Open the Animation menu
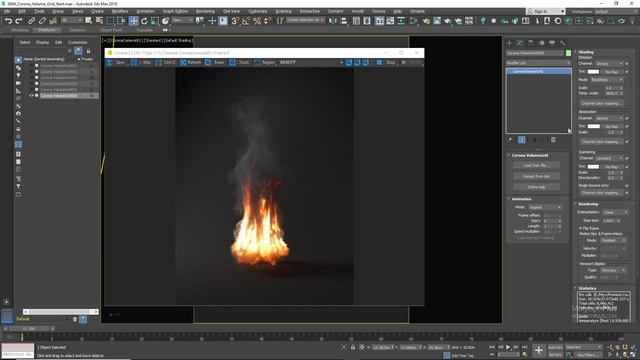Viewport: 640px width, 360px height. pos(145,11)
